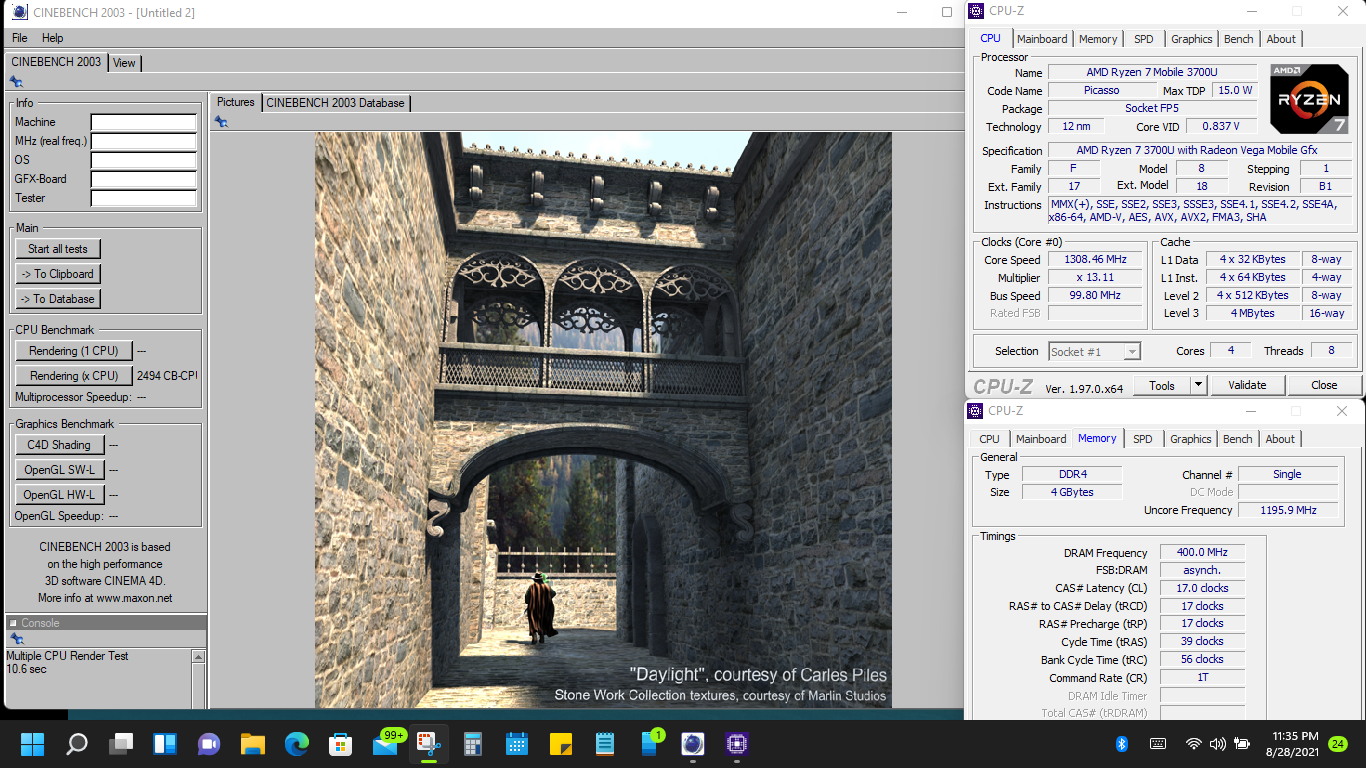Click the Bluetooth tray icon

[1122, 744]
